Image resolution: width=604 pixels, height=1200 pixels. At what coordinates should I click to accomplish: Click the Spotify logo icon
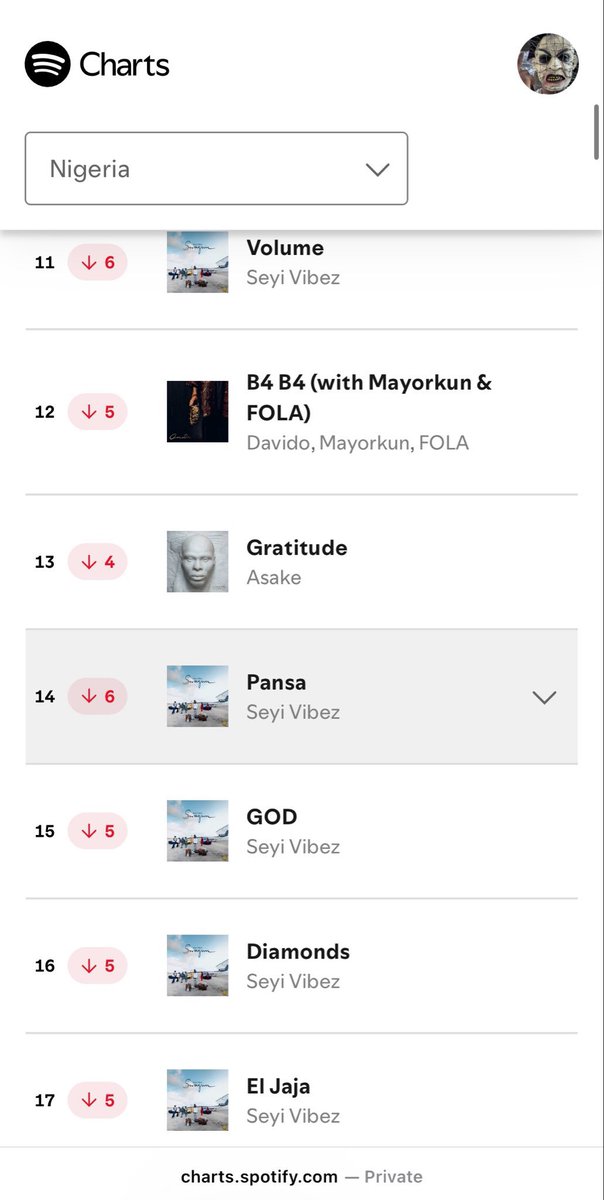(47, 65)
